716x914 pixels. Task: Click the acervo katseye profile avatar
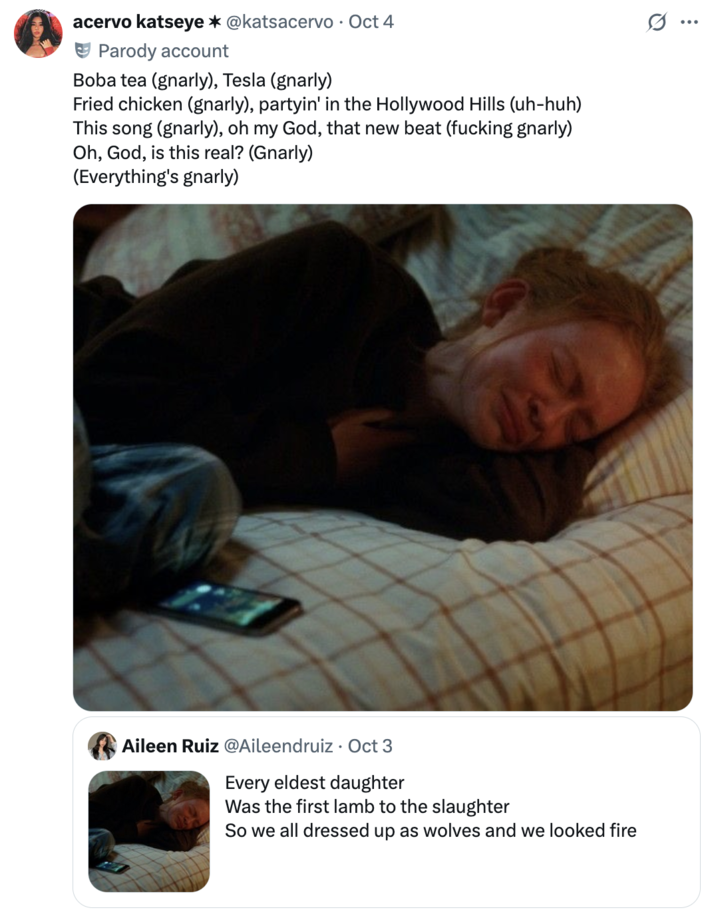38,34
